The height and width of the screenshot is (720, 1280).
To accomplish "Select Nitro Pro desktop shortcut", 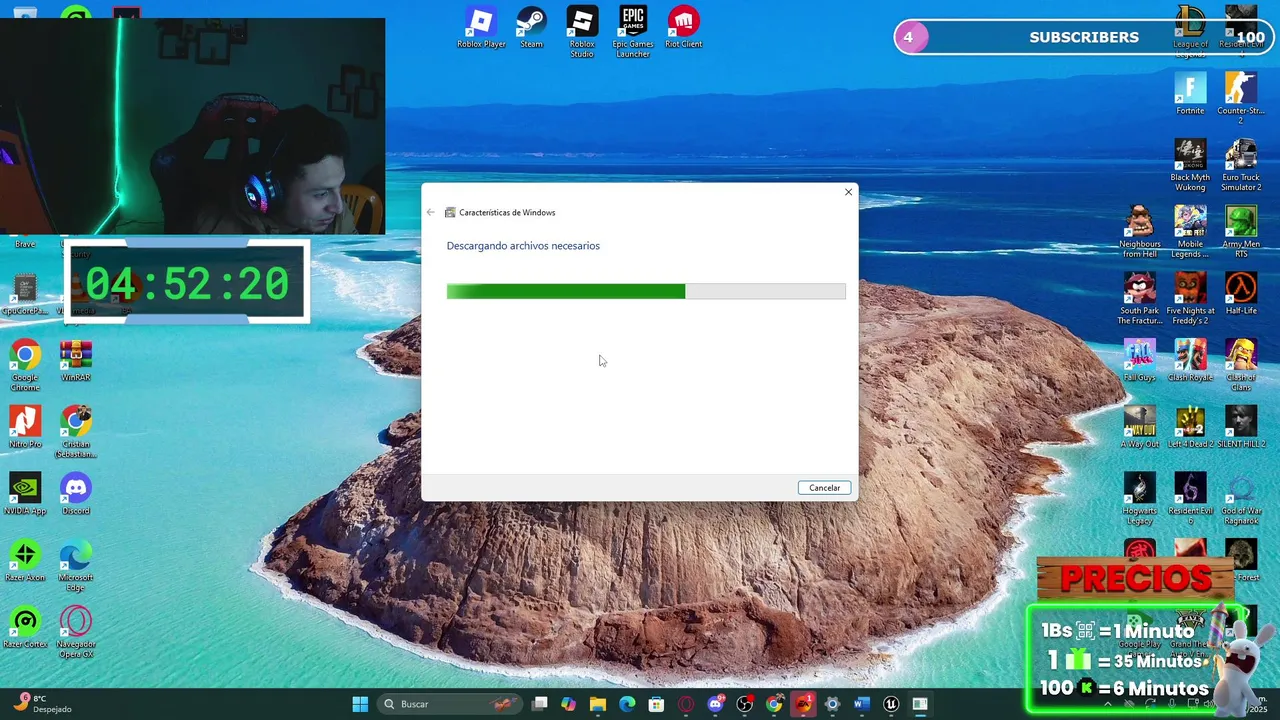I will 25,428.
